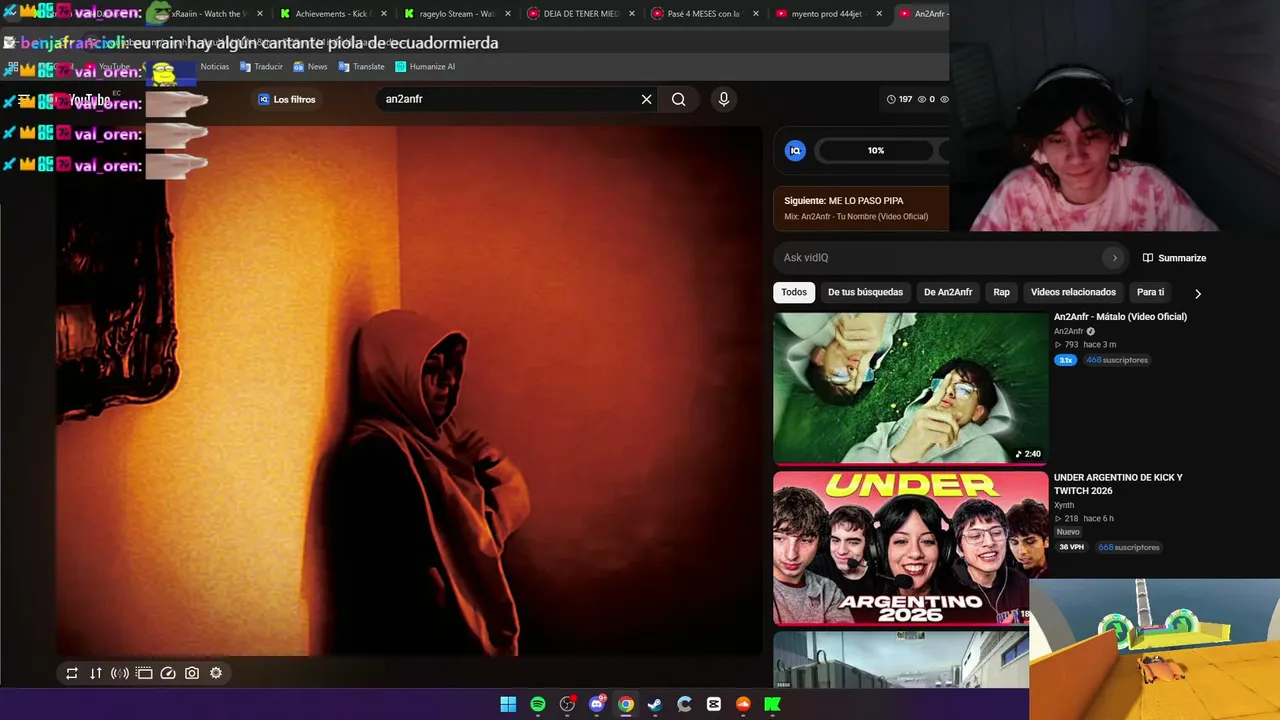Click the 36 VPH badge
The height and width of the screenshot is (720, 1280).
(1072, 547)
